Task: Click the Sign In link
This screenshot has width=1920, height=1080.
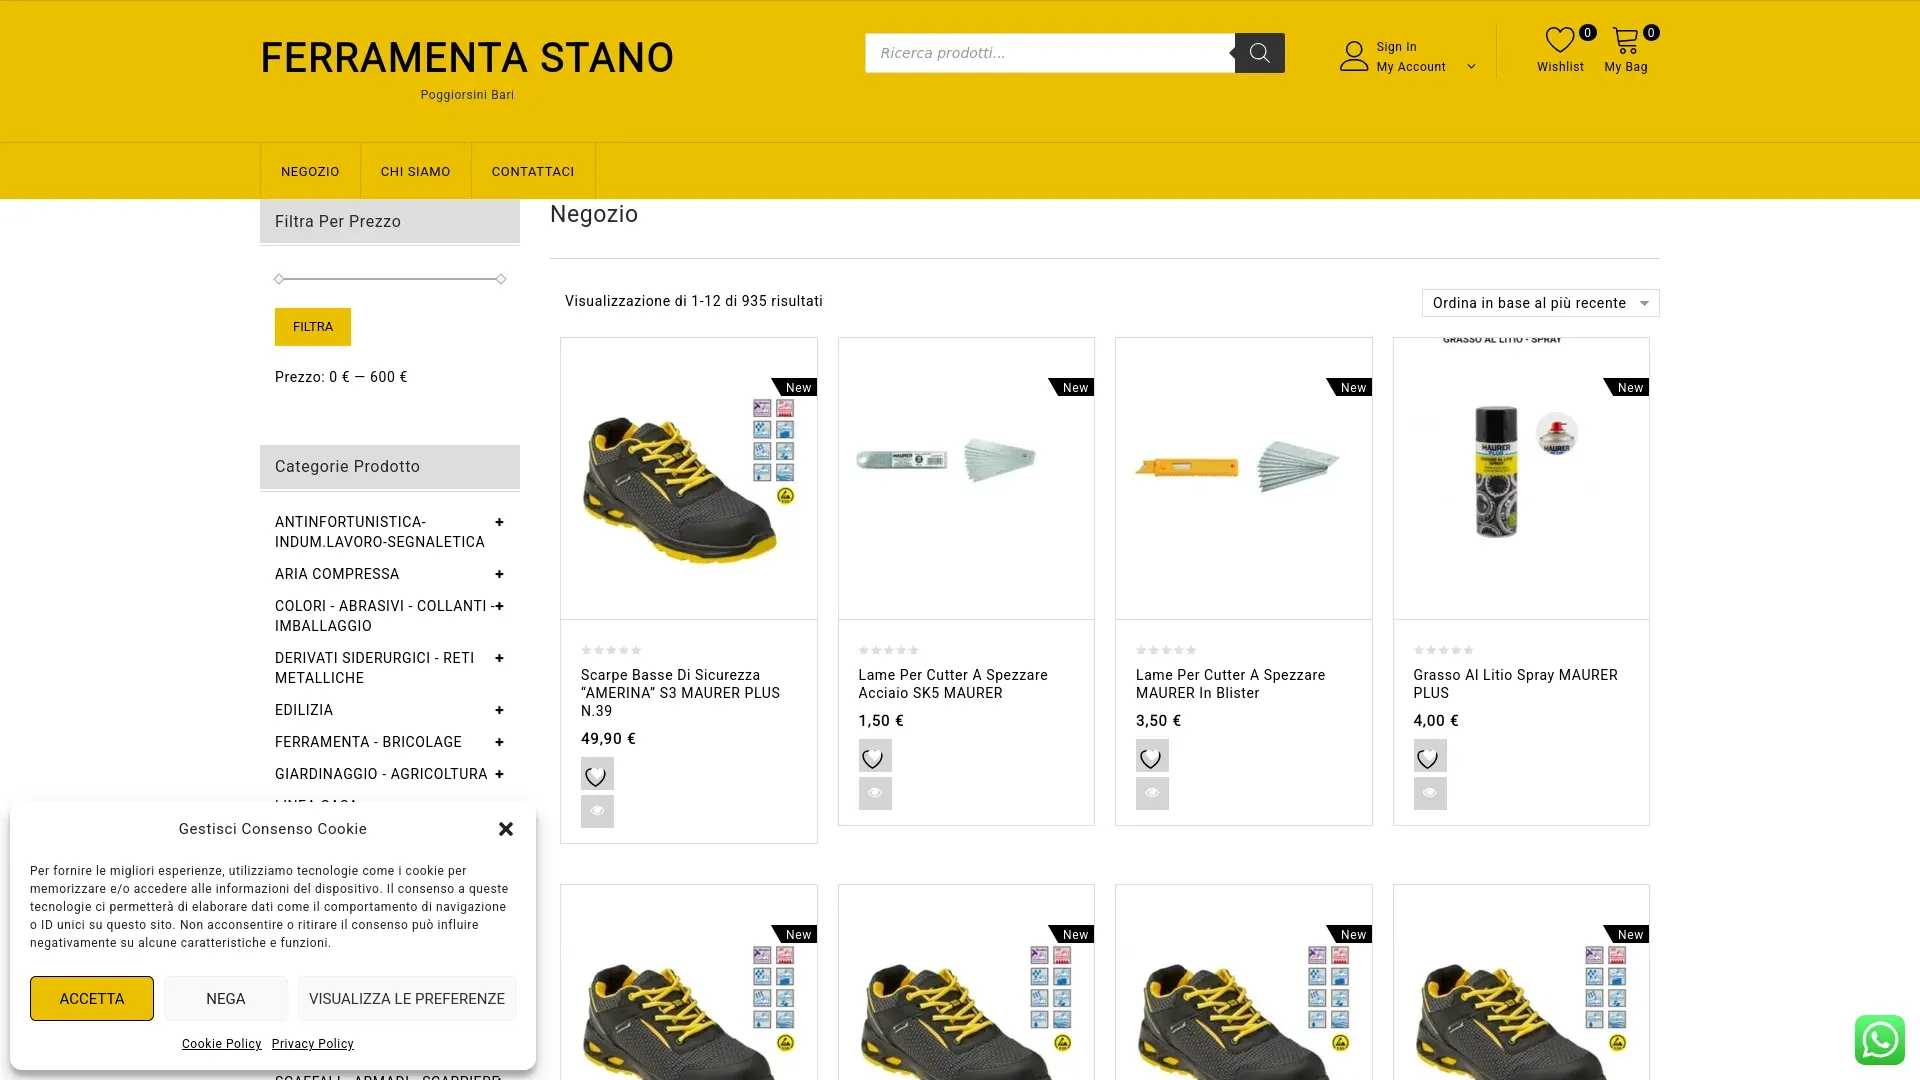Action: pos(1397,47)
